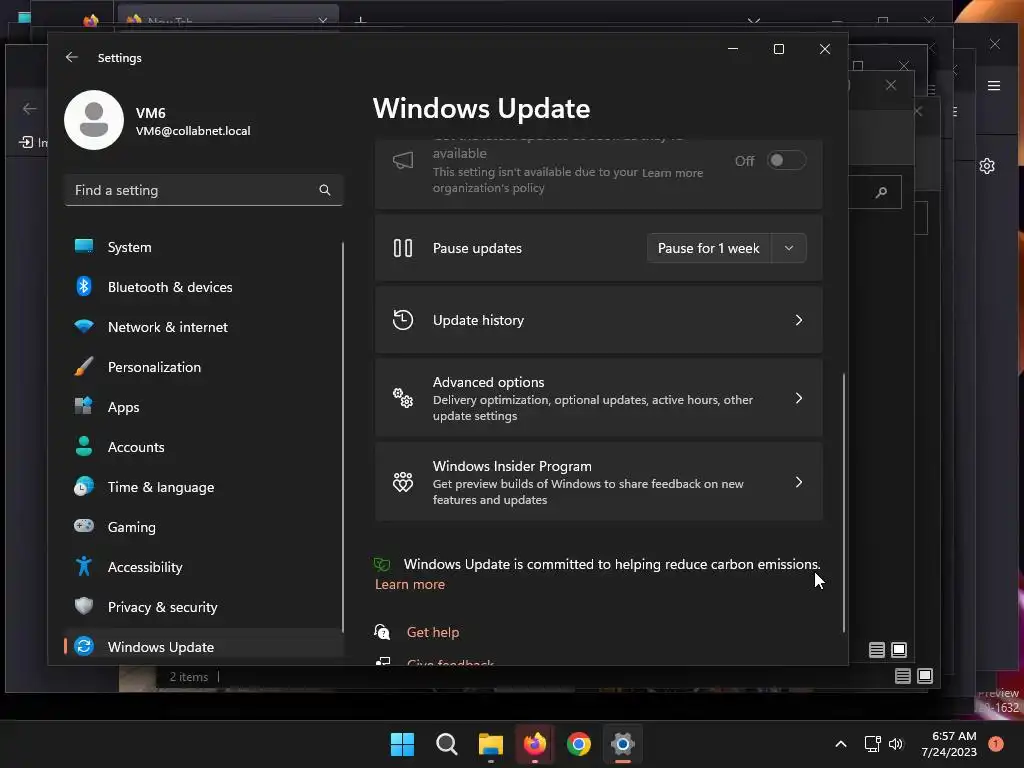Click the Pause updates icon
This screenshot has width=1024, height=768.
tap(403, 248)
